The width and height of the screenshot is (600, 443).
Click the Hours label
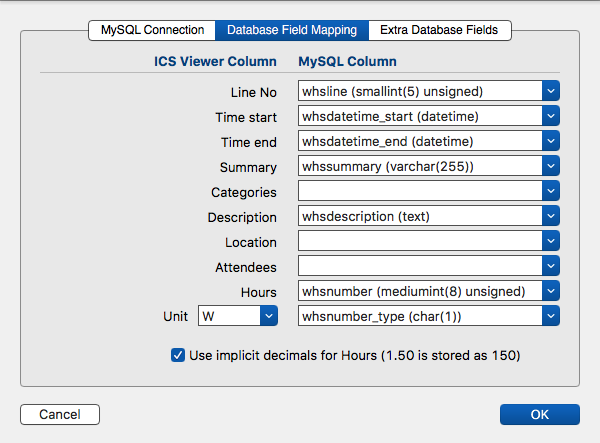pos(259,292)
